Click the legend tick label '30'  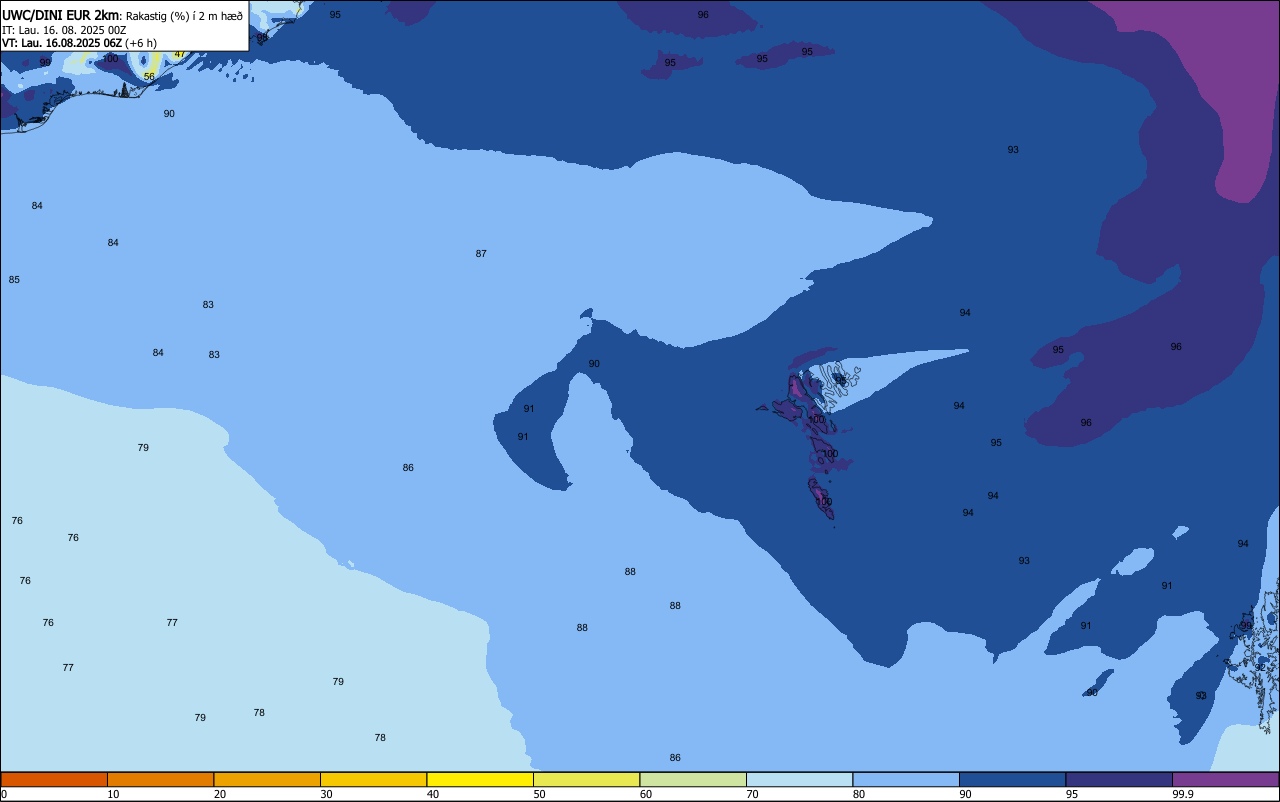pyautogui.click(x=326, y=794)
